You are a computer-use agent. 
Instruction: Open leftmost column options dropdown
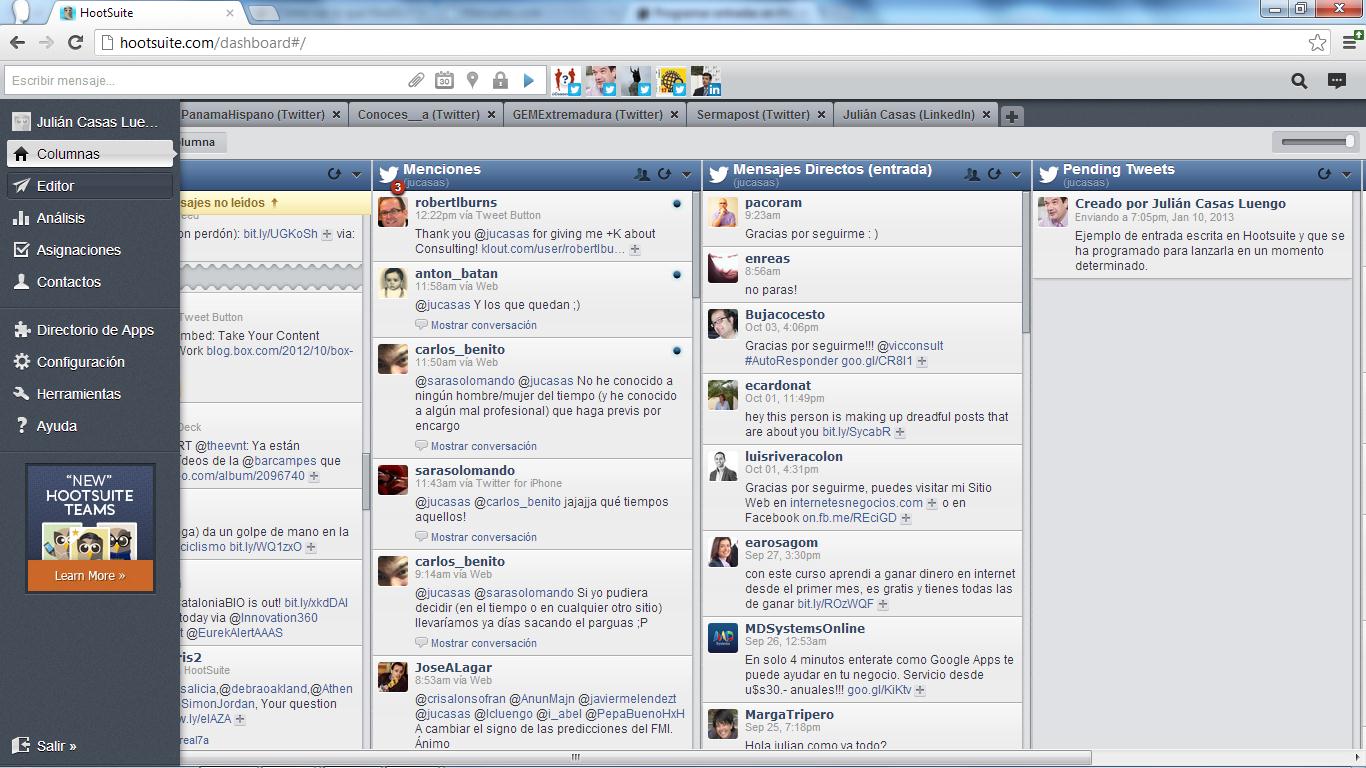pos(356,174)
